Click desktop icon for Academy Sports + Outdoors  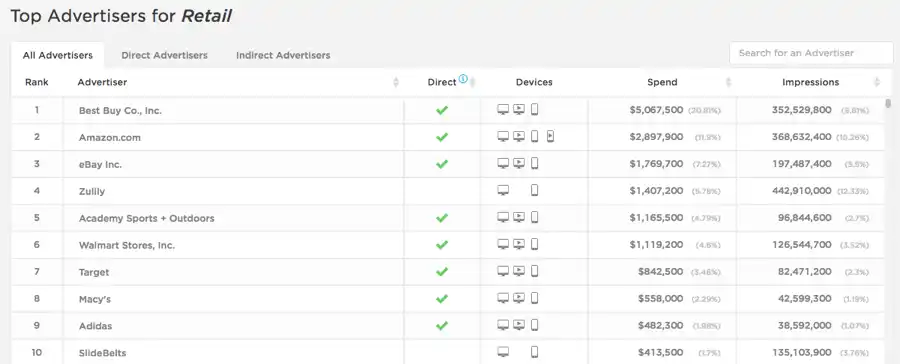click(503, 218)
